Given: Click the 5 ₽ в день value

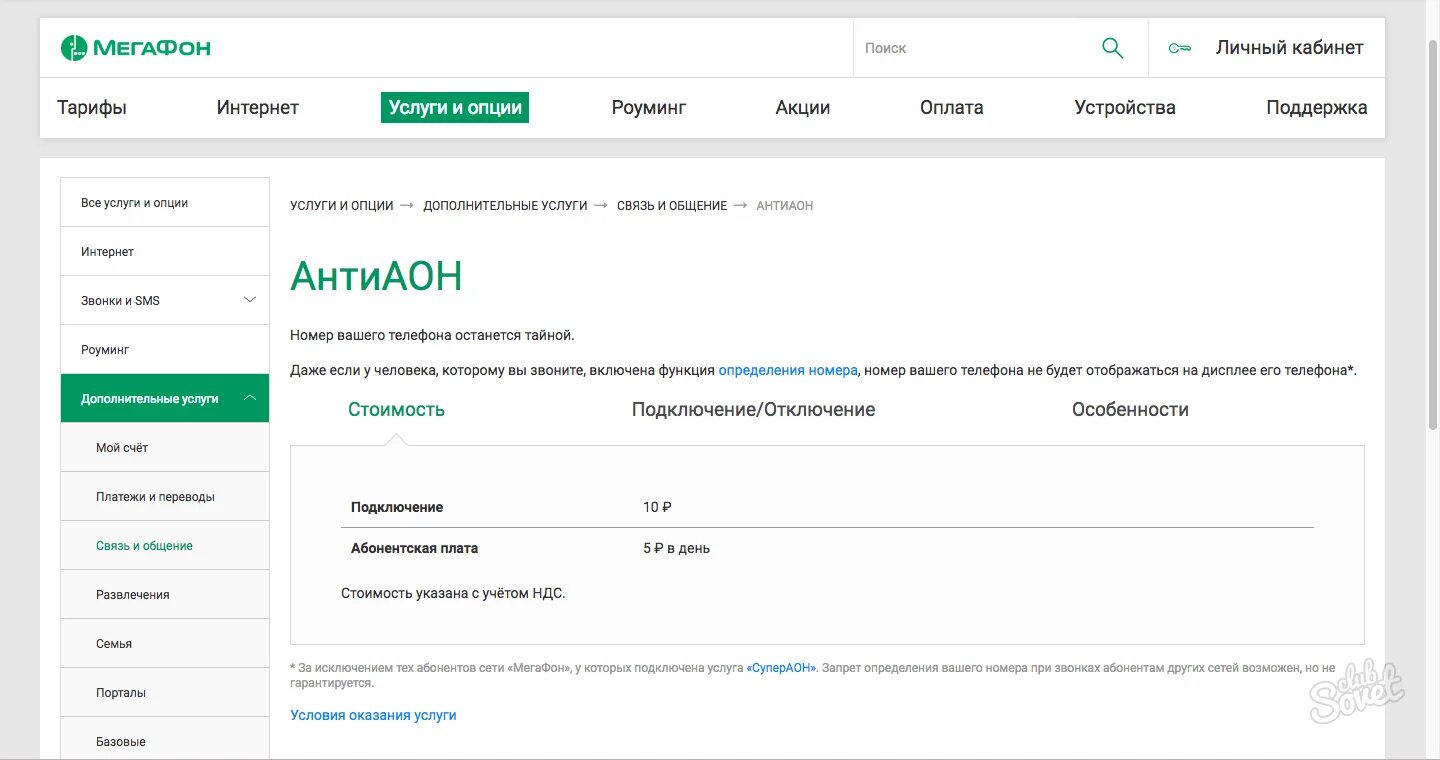Looking at the screenshot, I should 676,548.
